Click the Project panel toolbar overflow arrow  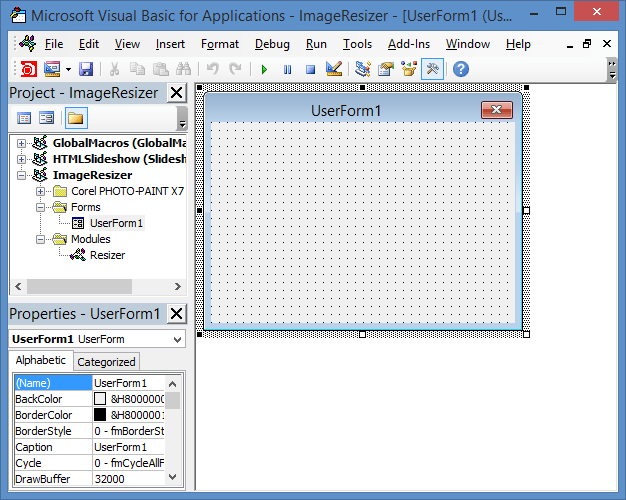[x=182, y=119]
